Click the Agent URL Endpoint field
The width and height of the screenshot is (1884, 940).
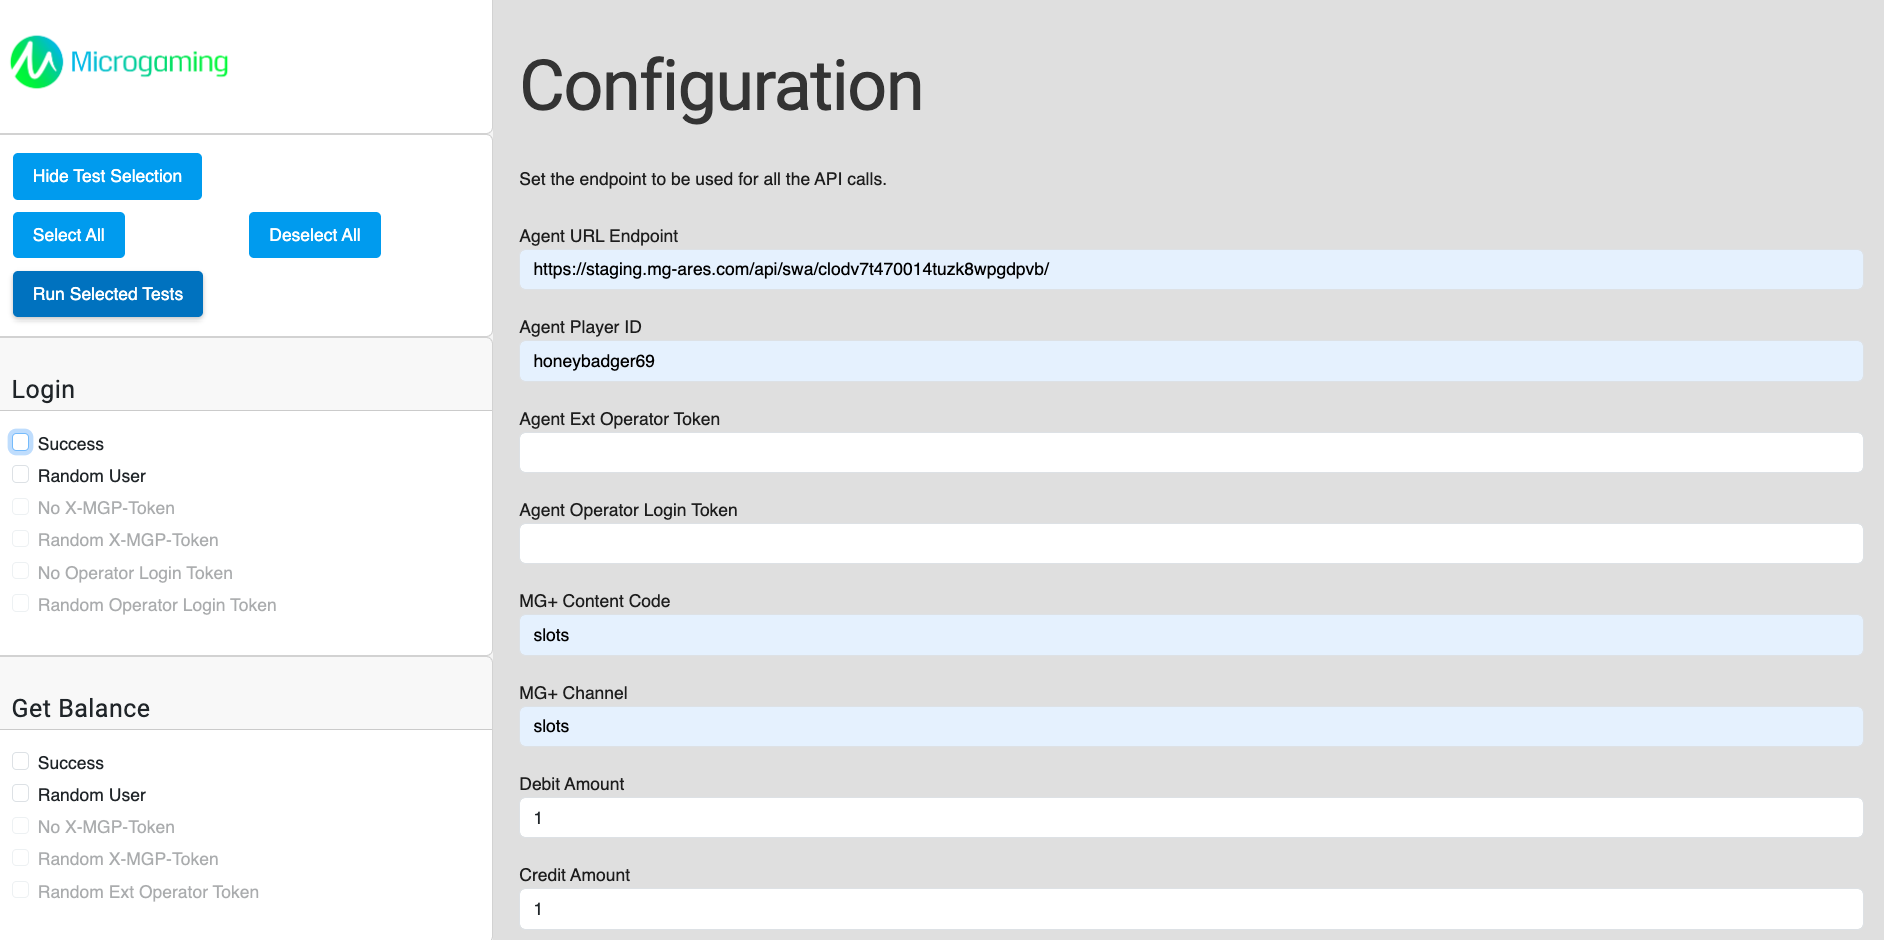[1190, 269]
